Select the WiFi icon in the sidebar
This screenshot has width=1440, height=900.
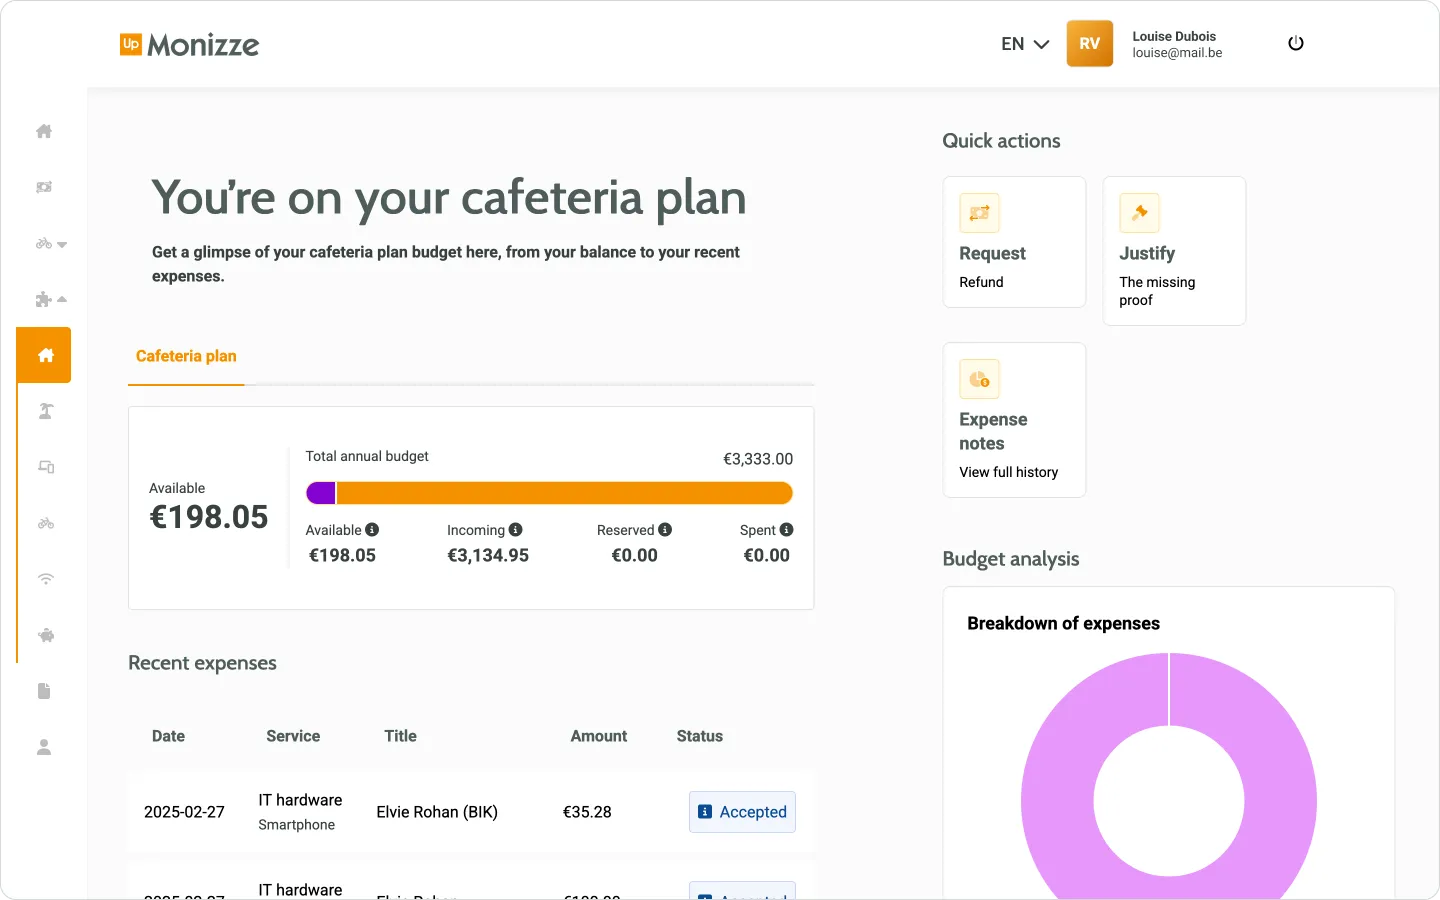click(44, 579)
